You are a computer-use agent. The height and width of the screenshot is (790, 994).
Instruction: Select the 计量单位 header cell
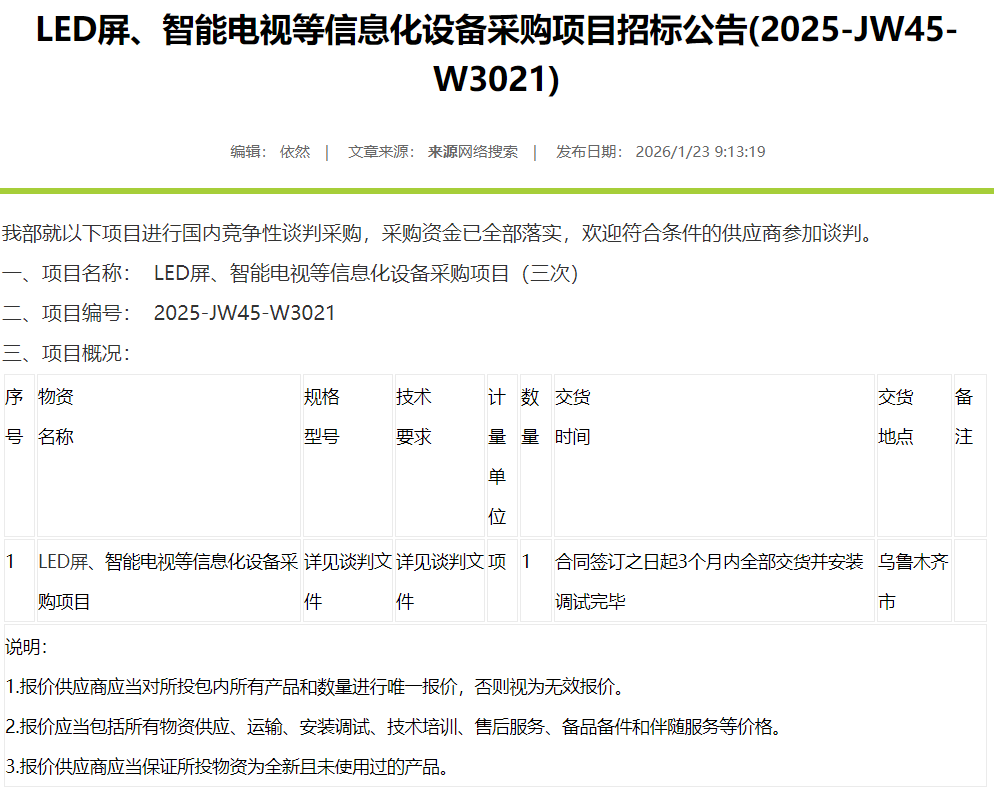point(499,456)
